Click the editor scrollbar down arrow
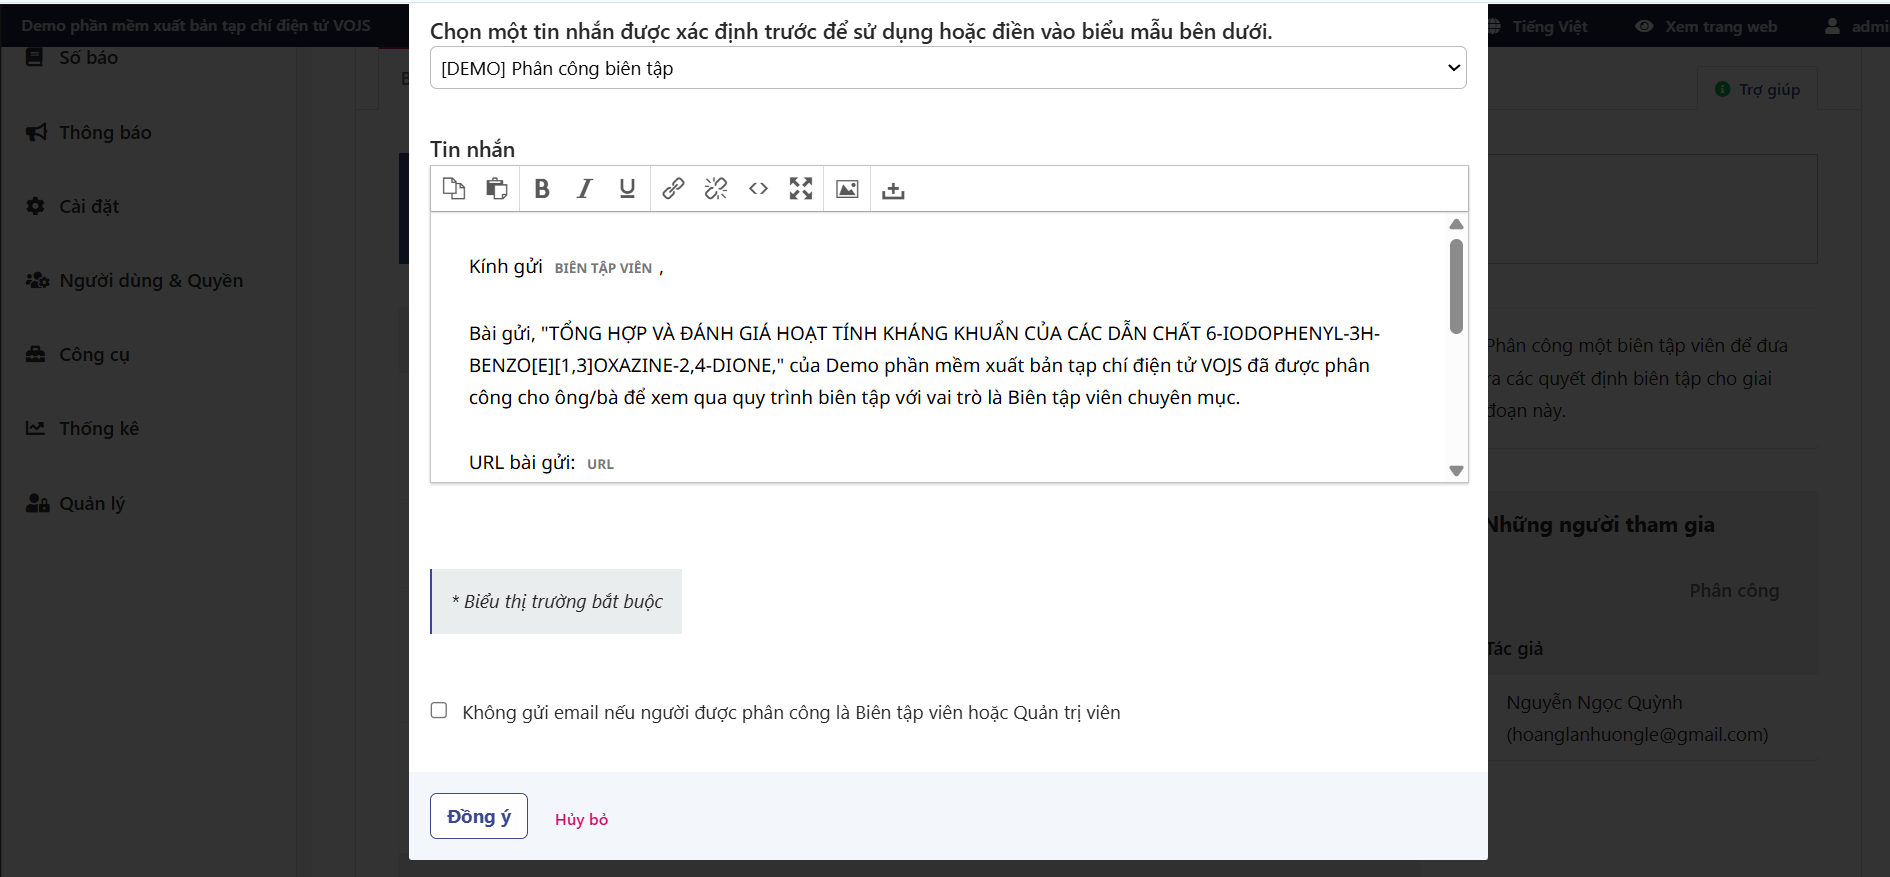The width and height of the screenshot is (1890, 877). pyautogui.click(x=1456, y=470)
